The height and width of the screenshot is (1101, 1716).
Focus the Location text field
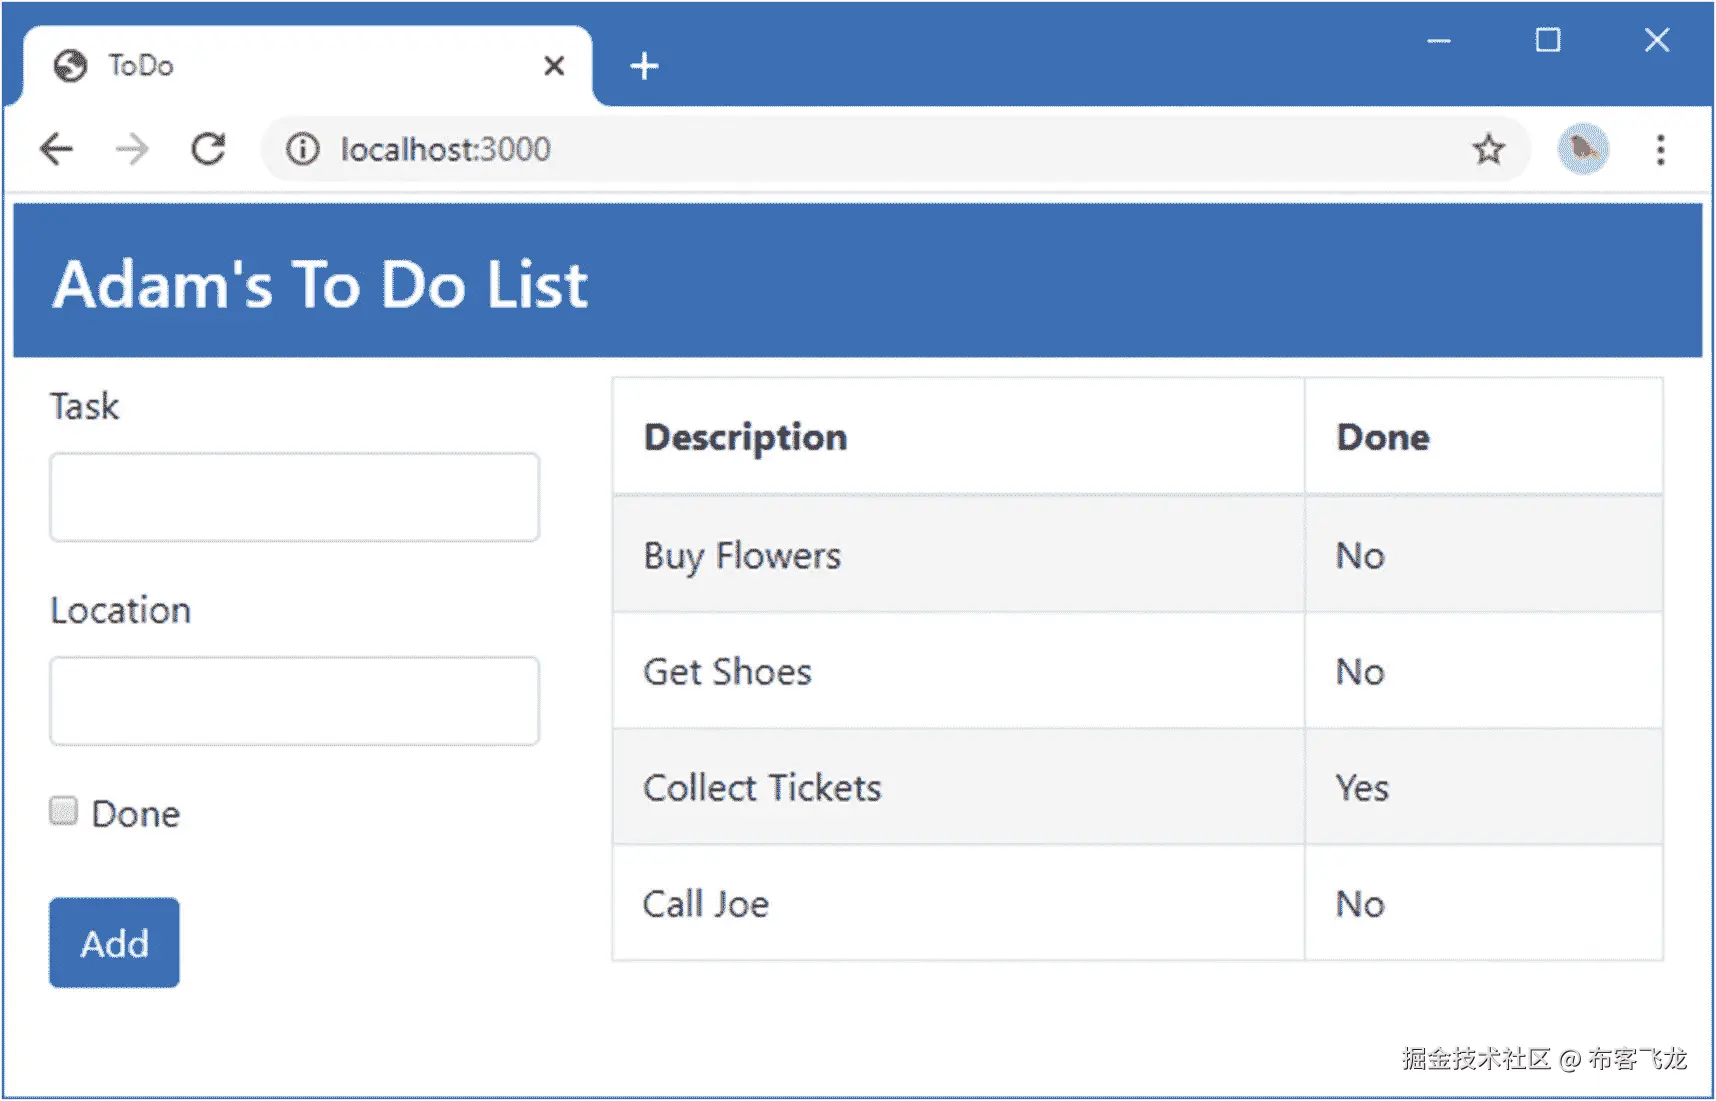(x=294, y=701)
